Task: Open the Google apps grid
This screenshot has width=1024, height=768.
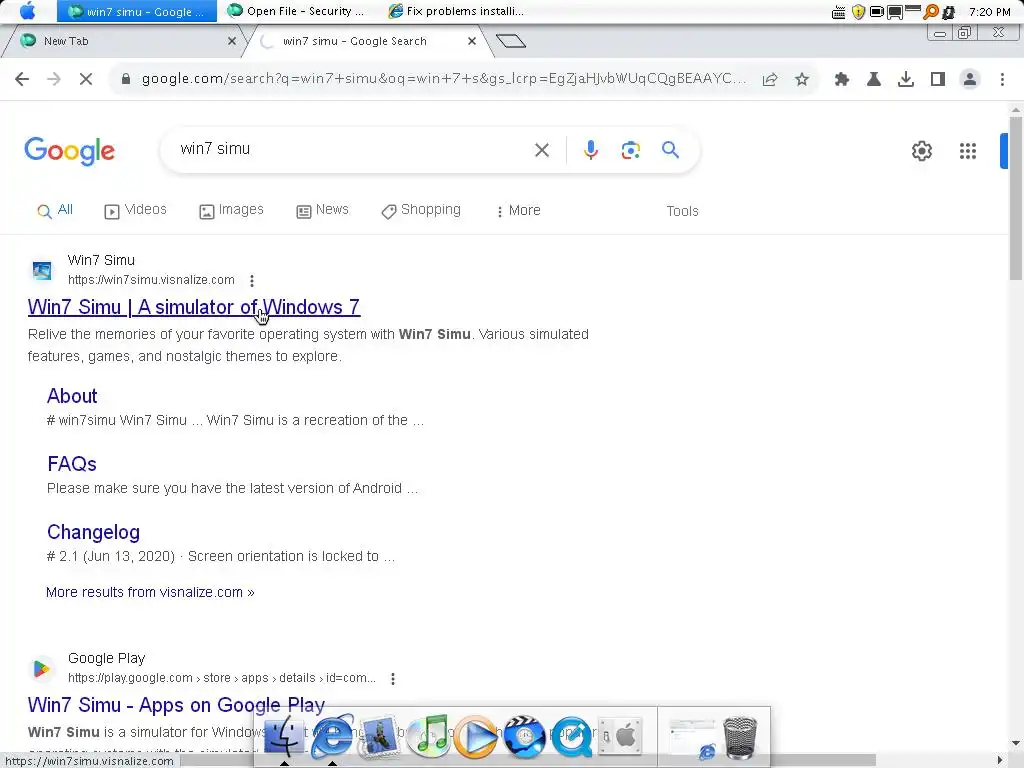Action: click(968, 151)
